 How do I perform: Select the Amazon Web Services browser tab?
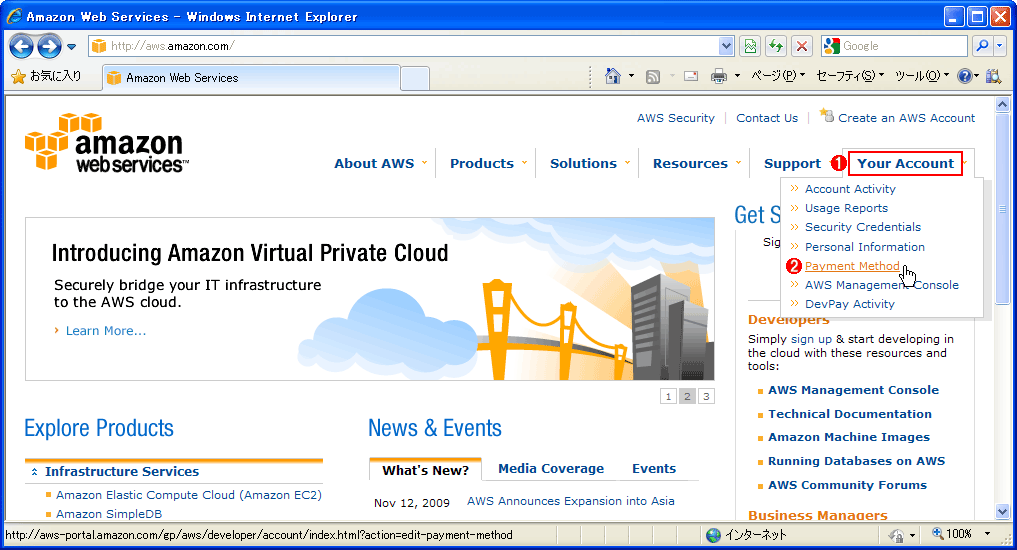(x=251, y=78)
